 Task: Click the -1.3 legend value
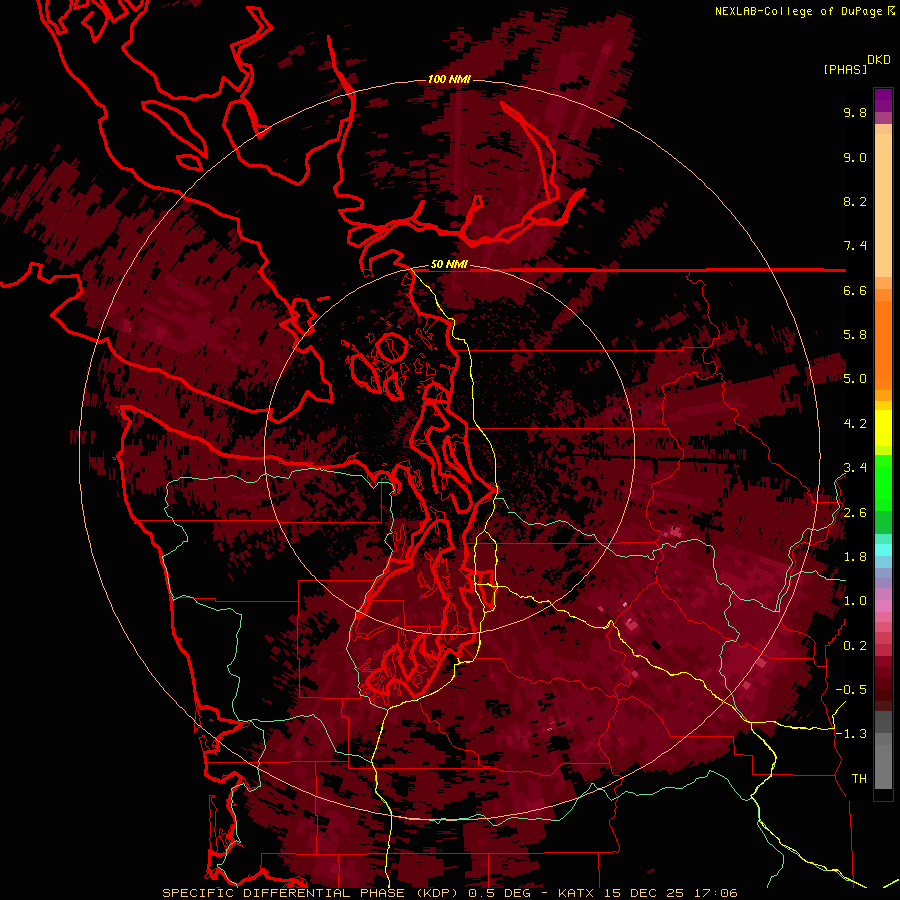[x=851, y=734]
